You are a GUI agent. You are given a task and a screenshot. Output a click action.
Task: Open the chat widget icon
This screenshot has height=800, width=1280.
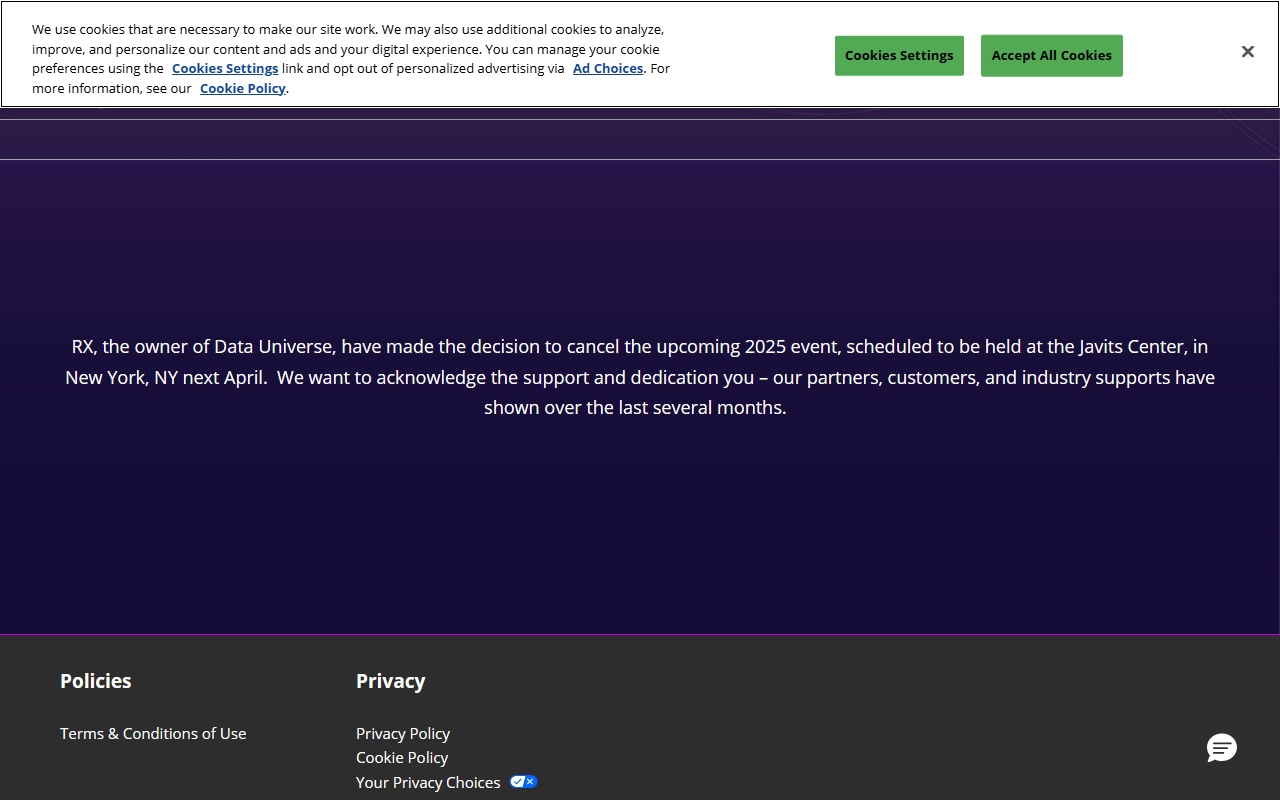1222,748
